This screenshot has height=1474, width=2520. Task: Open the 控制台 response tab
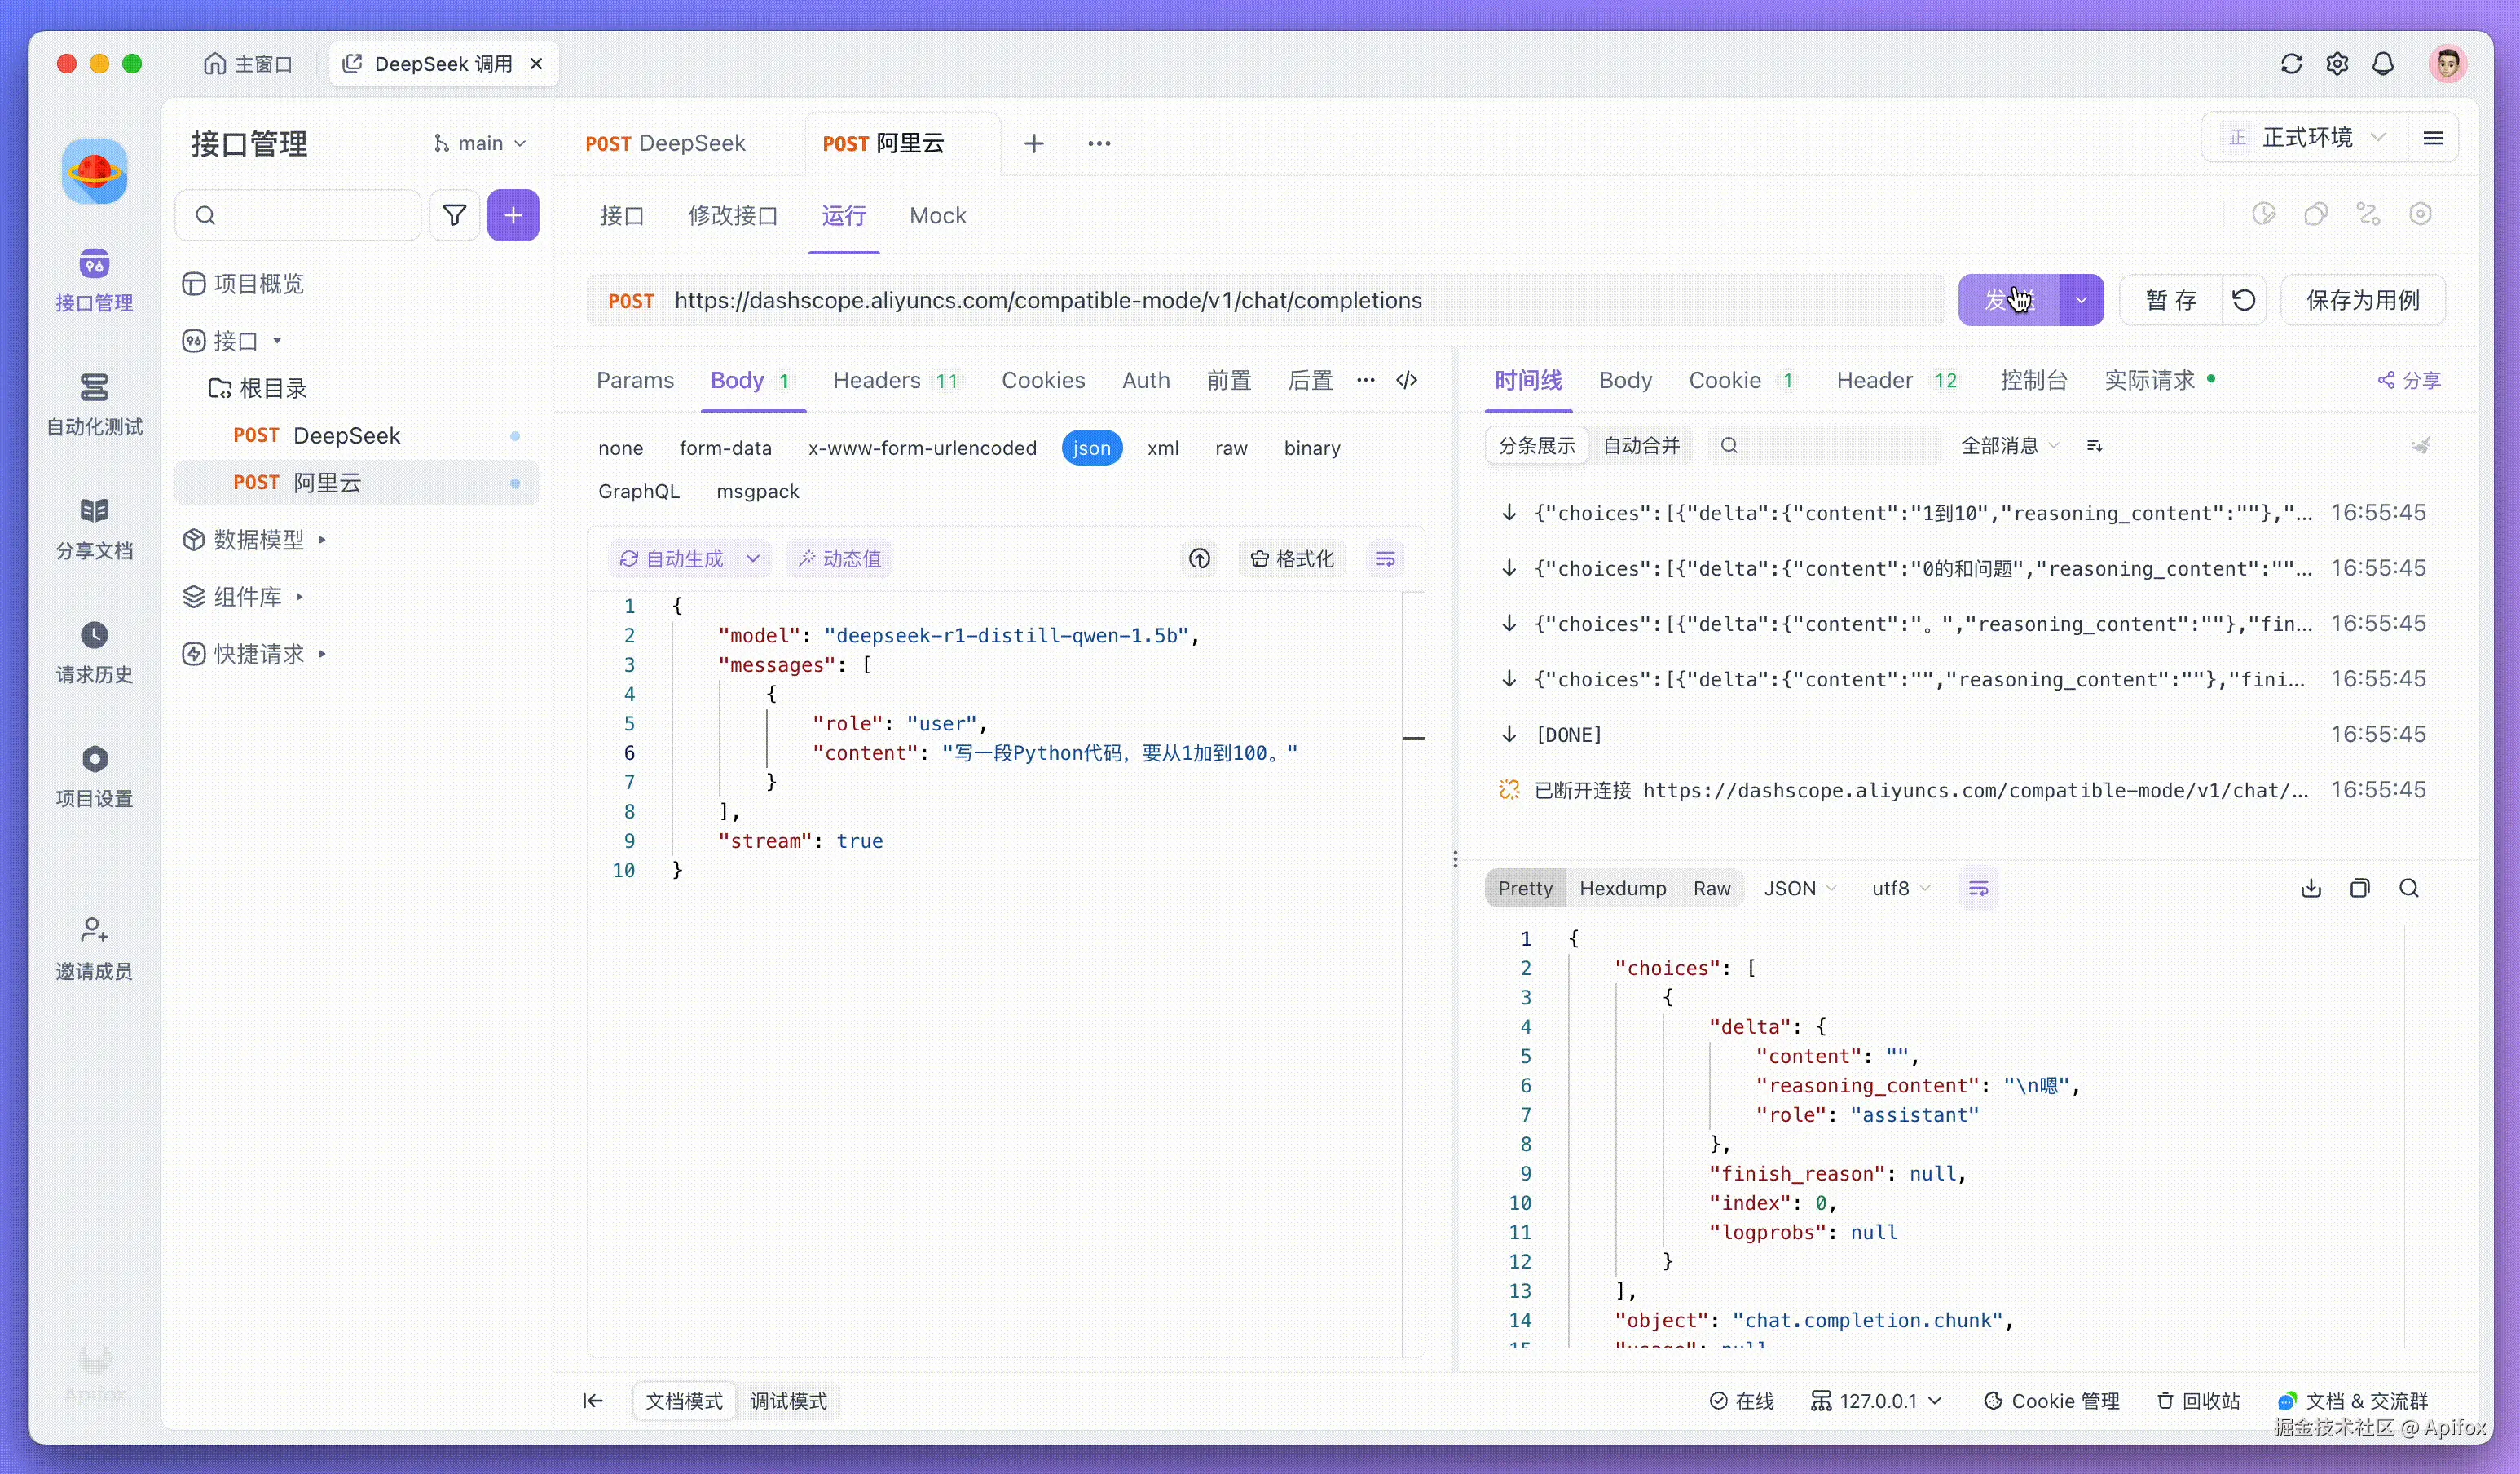point(2034,380)
